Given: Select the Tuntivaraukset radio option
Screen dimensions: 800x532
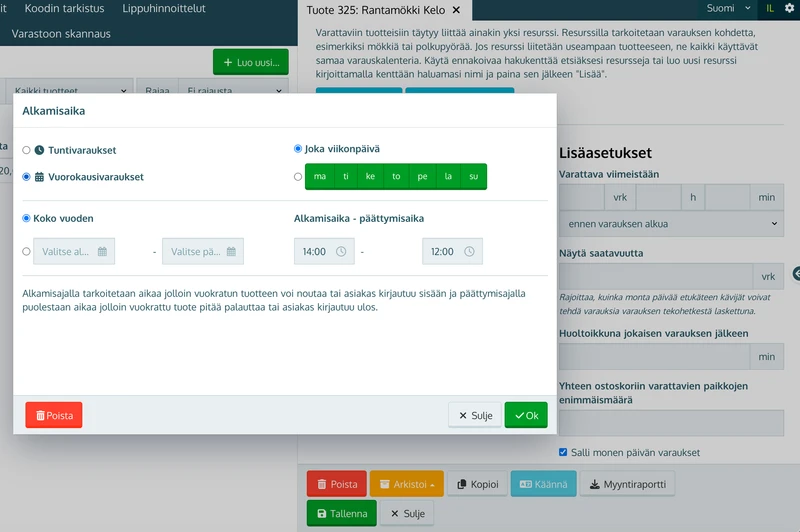Looking at the screenshot, I should point(27,150).
